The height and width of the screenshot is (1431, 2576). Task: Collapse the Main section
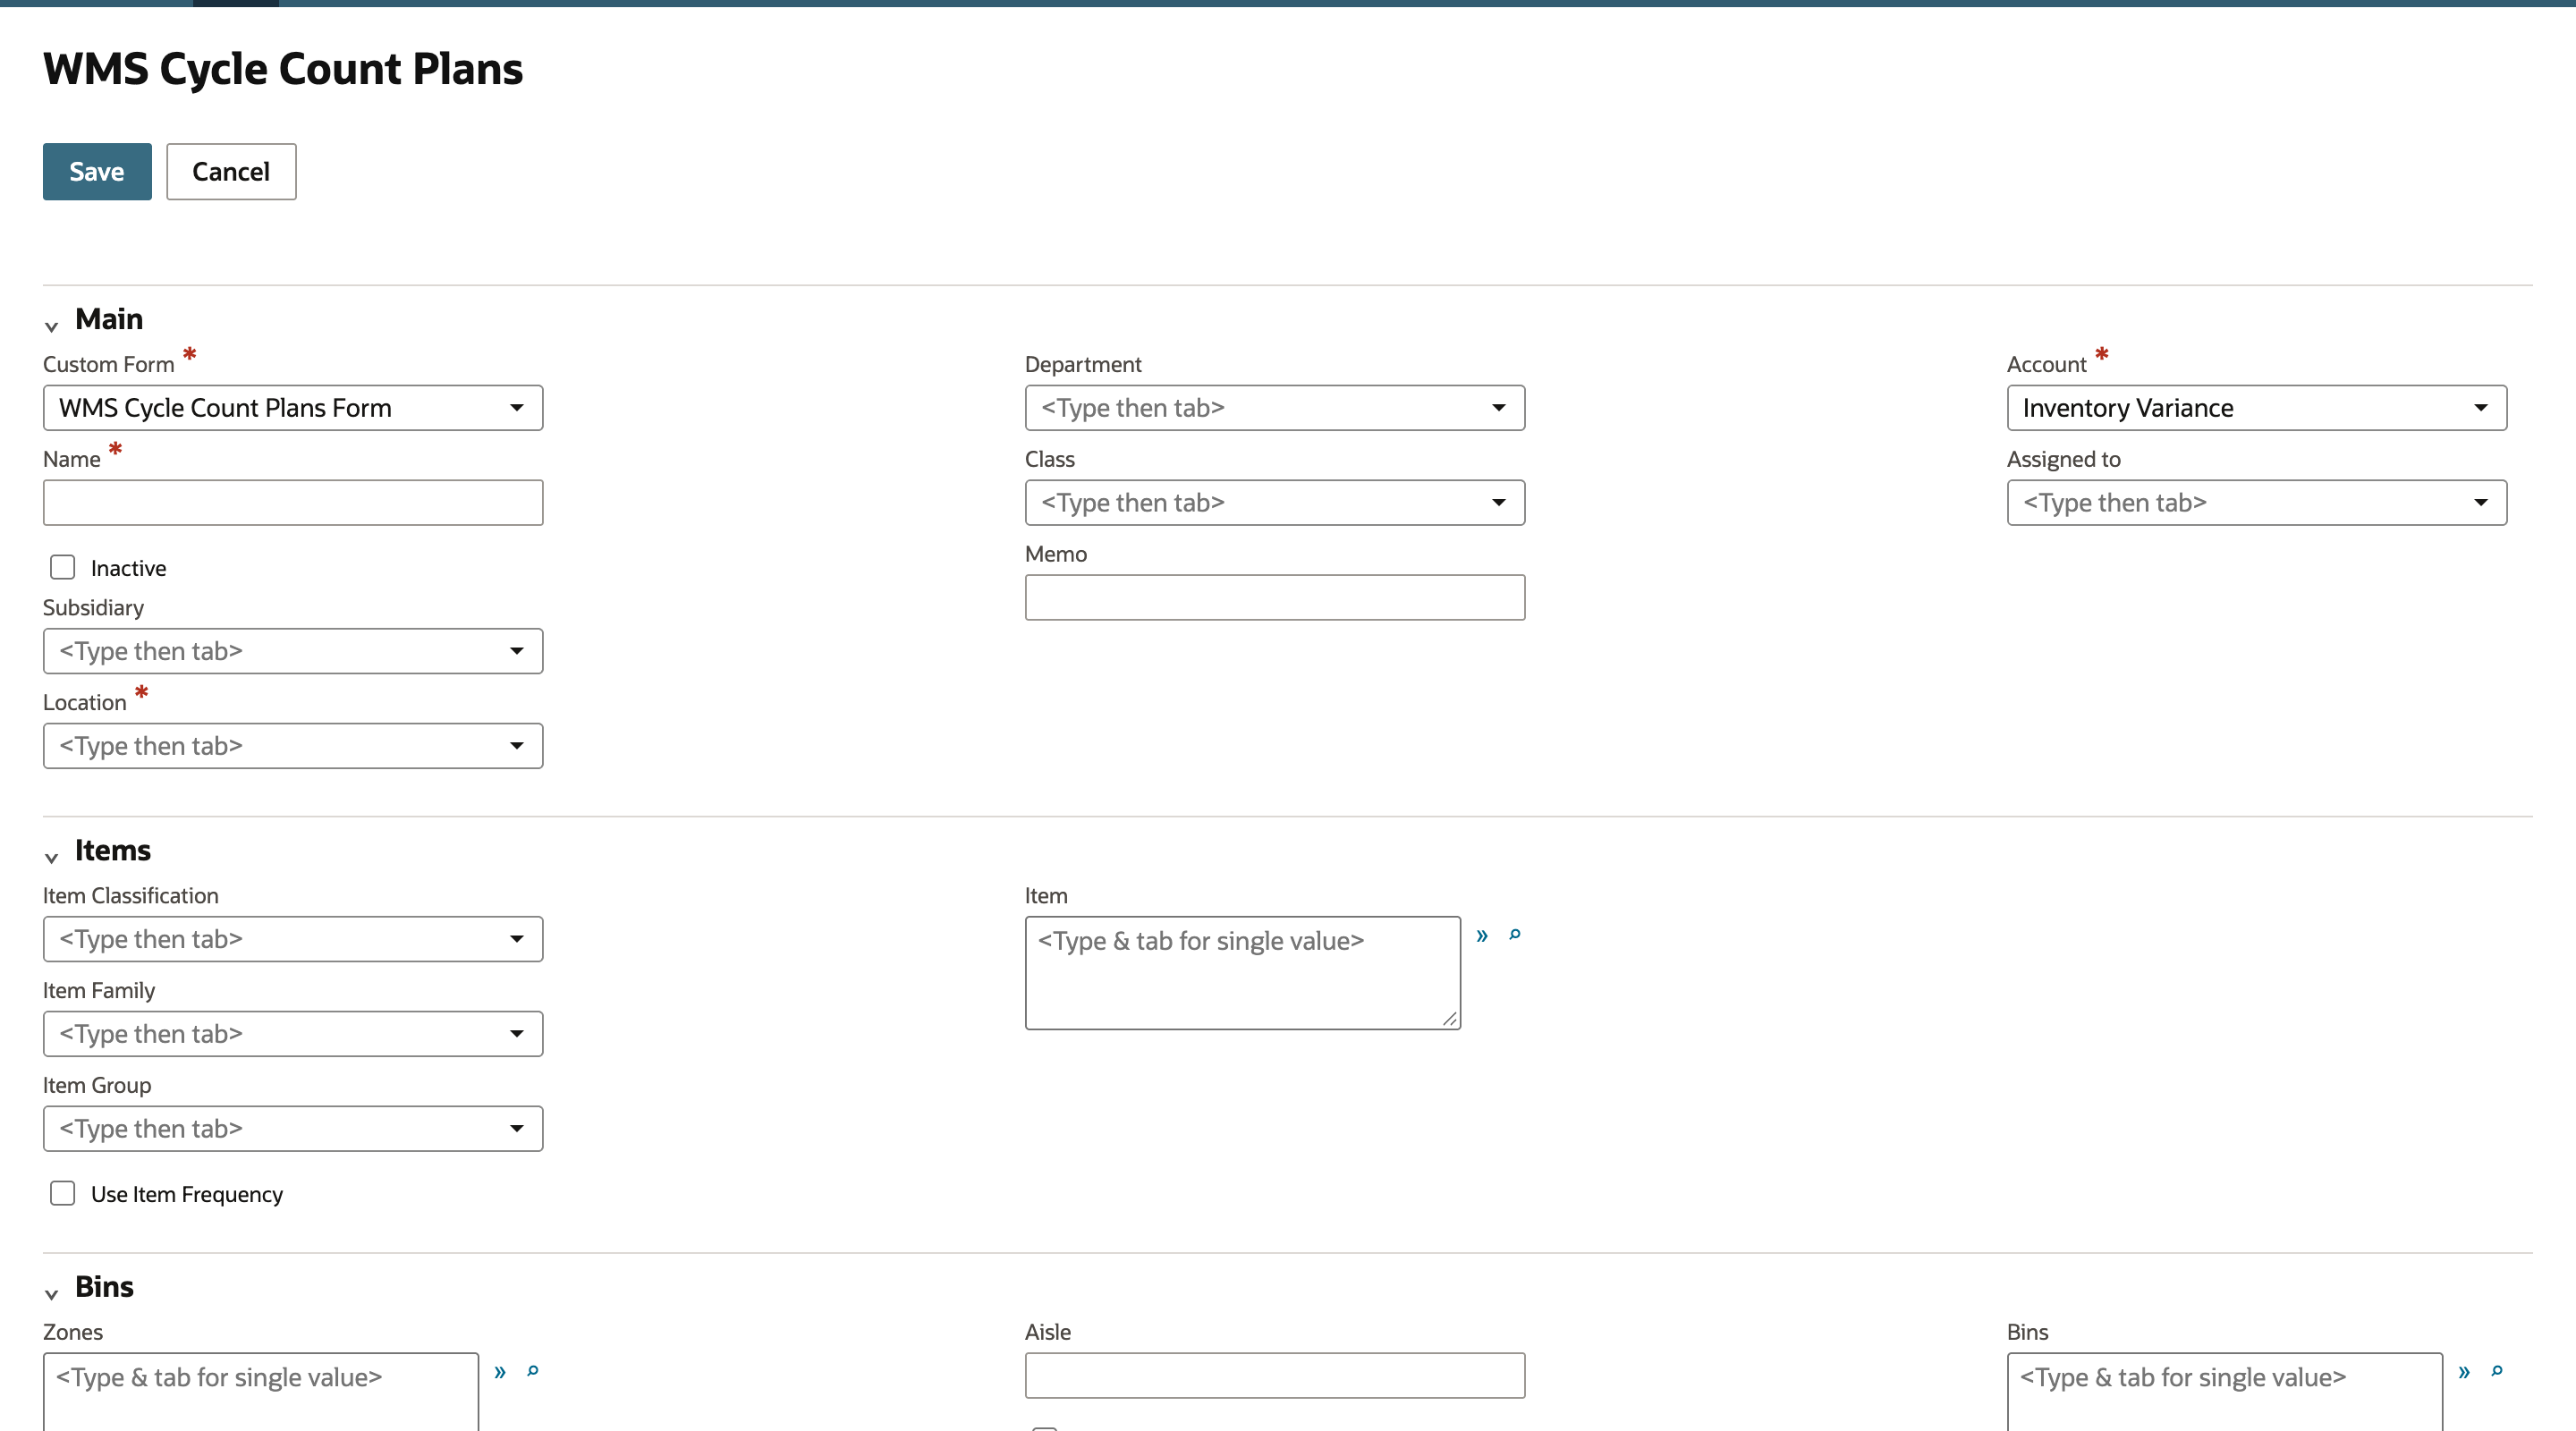tap(51, 326)
